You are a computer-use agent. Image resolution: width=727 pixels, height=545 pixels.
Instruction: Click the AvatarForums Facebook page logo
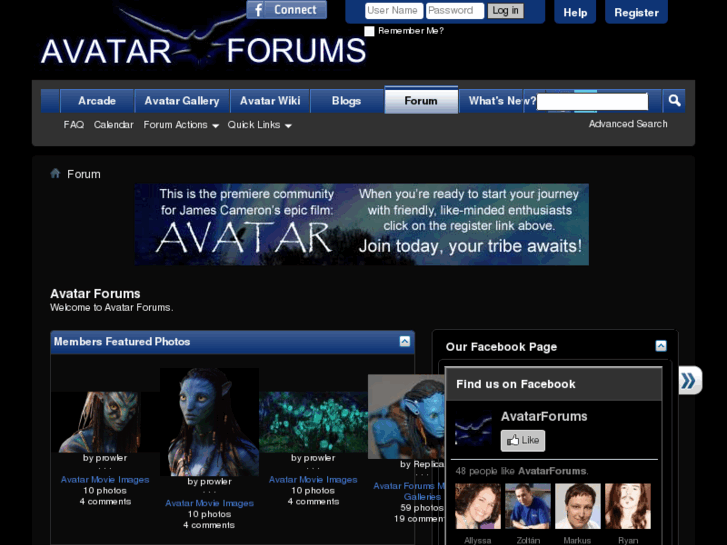(x=473, y=427)
